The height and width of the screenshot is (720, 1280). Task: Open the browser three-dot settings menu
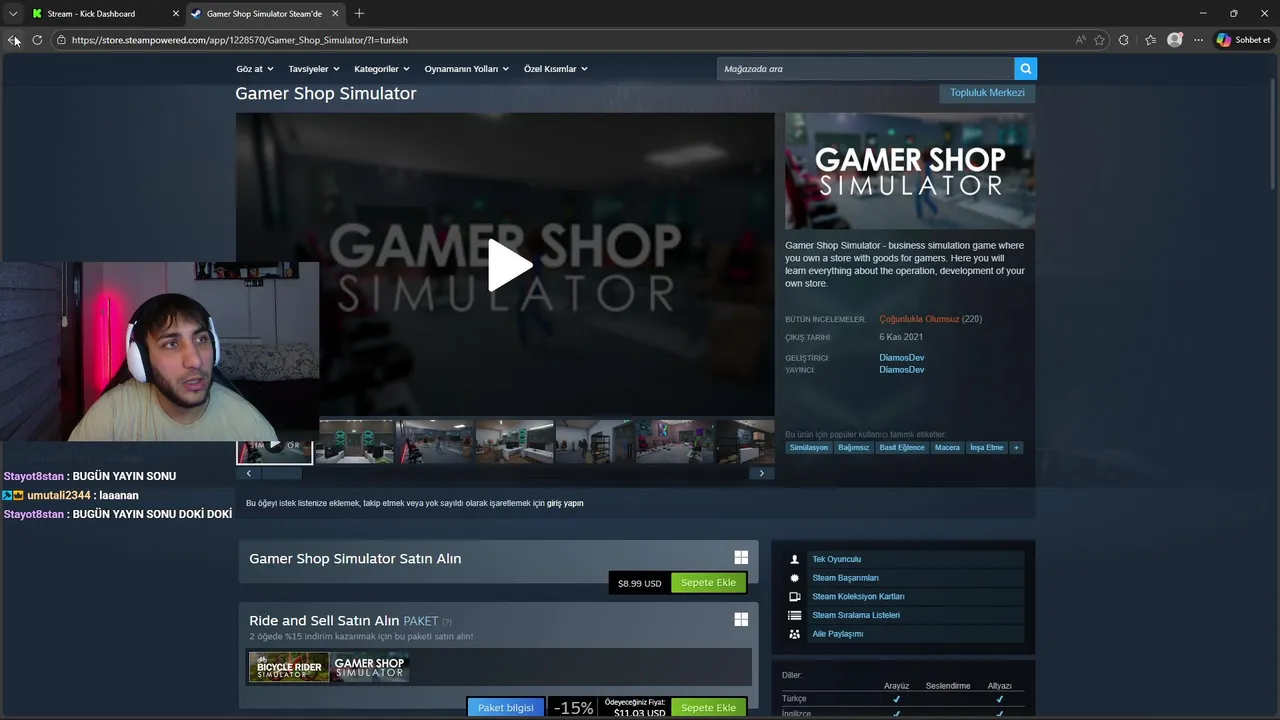1196,40
